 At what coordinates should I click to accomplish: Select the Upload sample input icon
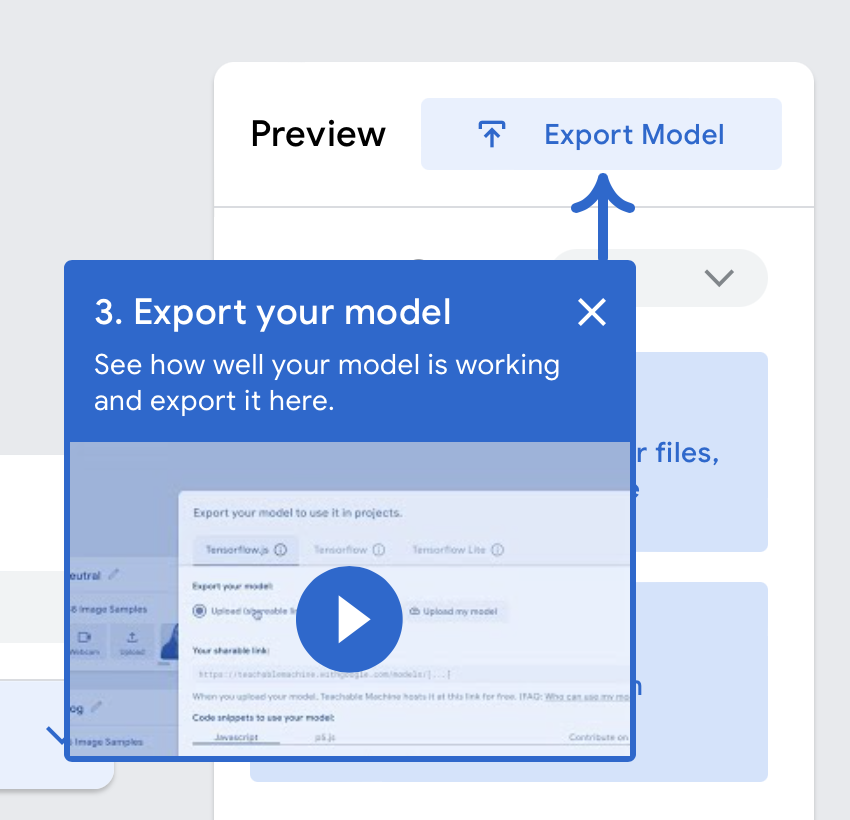[132, 638]
